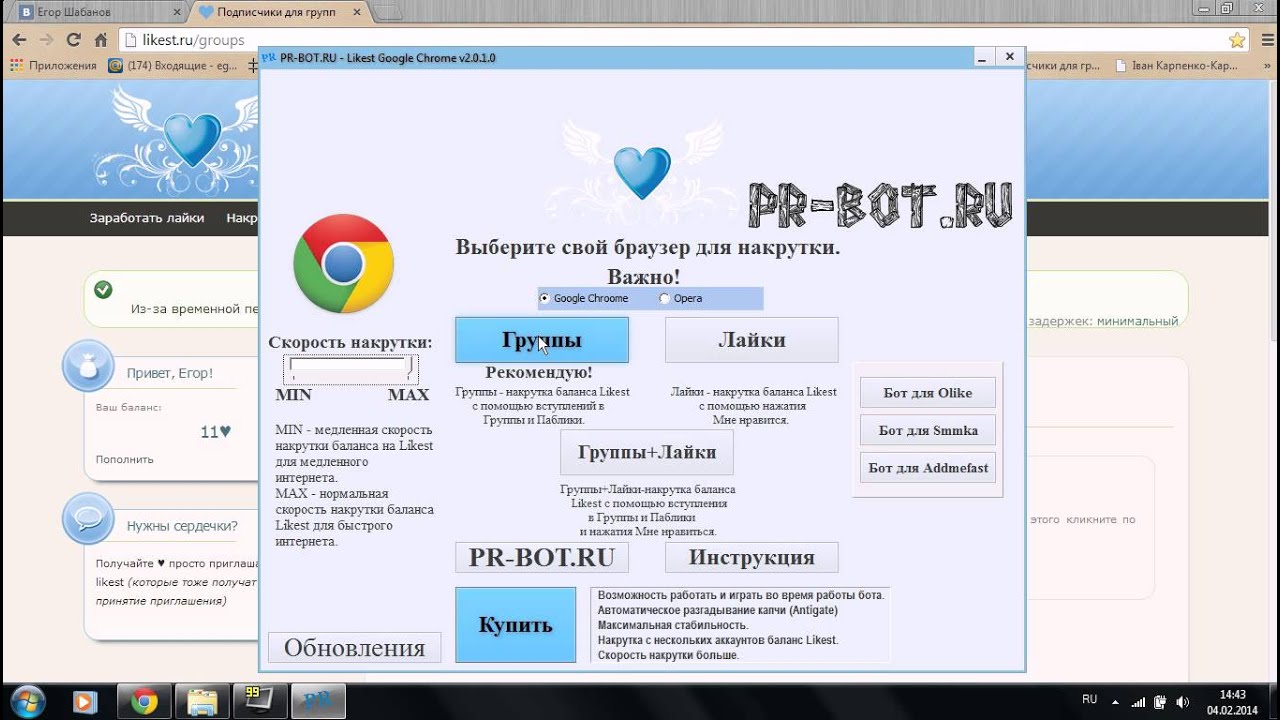Click the Нужны сердечки? heading
This screenshot has width=1280, height=720.
[182, 525]
